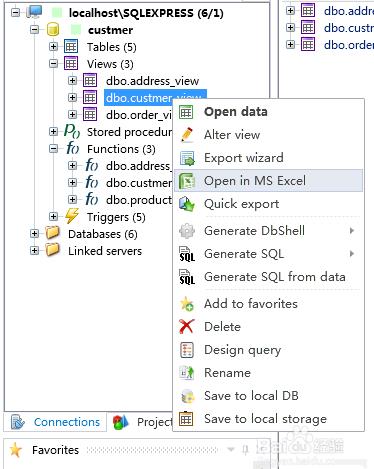Expand dbo.custmer_view in the tree
This screenshot has height=469, width=374.
coord(72,98)
